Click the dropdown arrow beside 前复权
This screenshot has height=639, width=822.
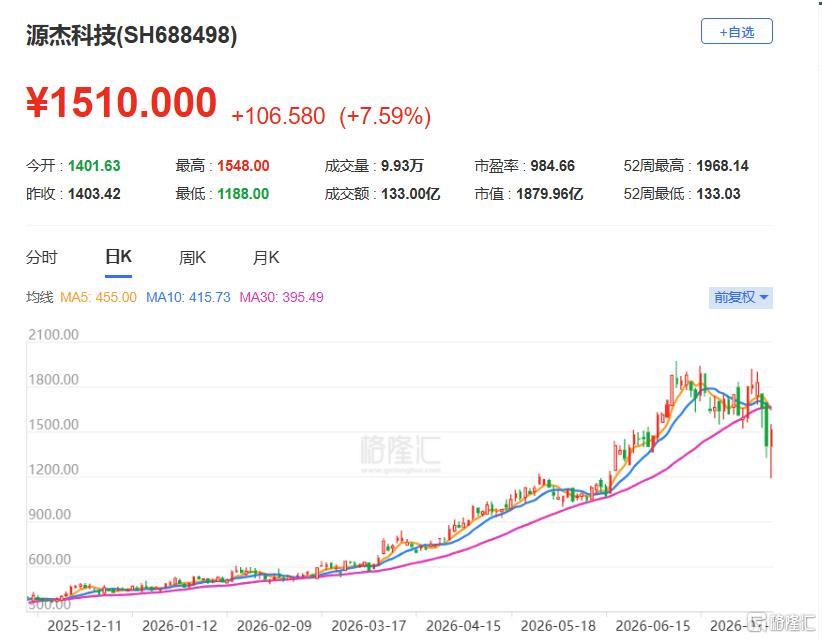[764, 298]
